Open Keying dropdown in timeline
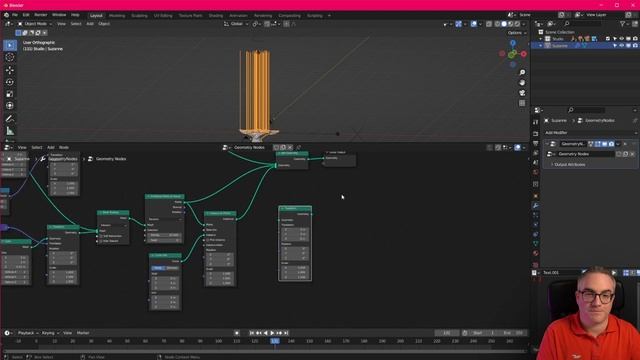The width and height of the screenshot is (640, 360). click(x=51, y=333)
